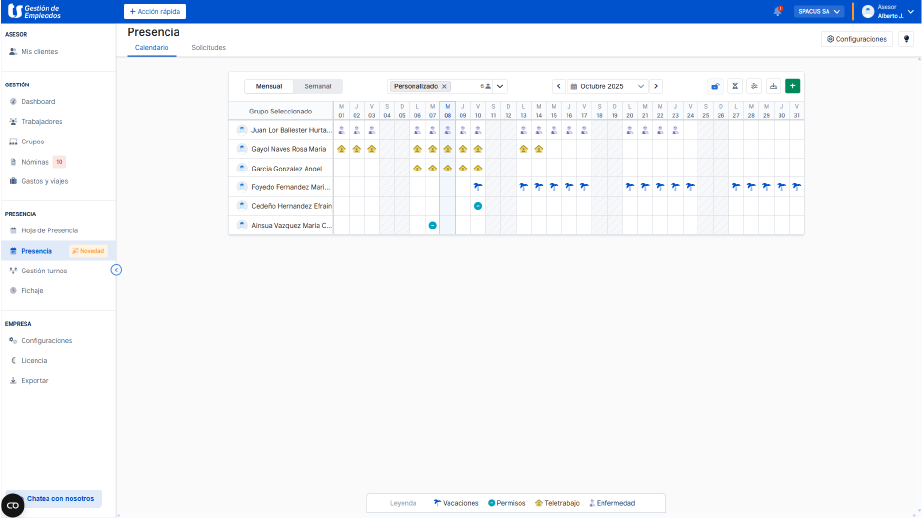Click the hourglass icon in calendar toolbar
This screenshot has height=518, width=922.
735,86
